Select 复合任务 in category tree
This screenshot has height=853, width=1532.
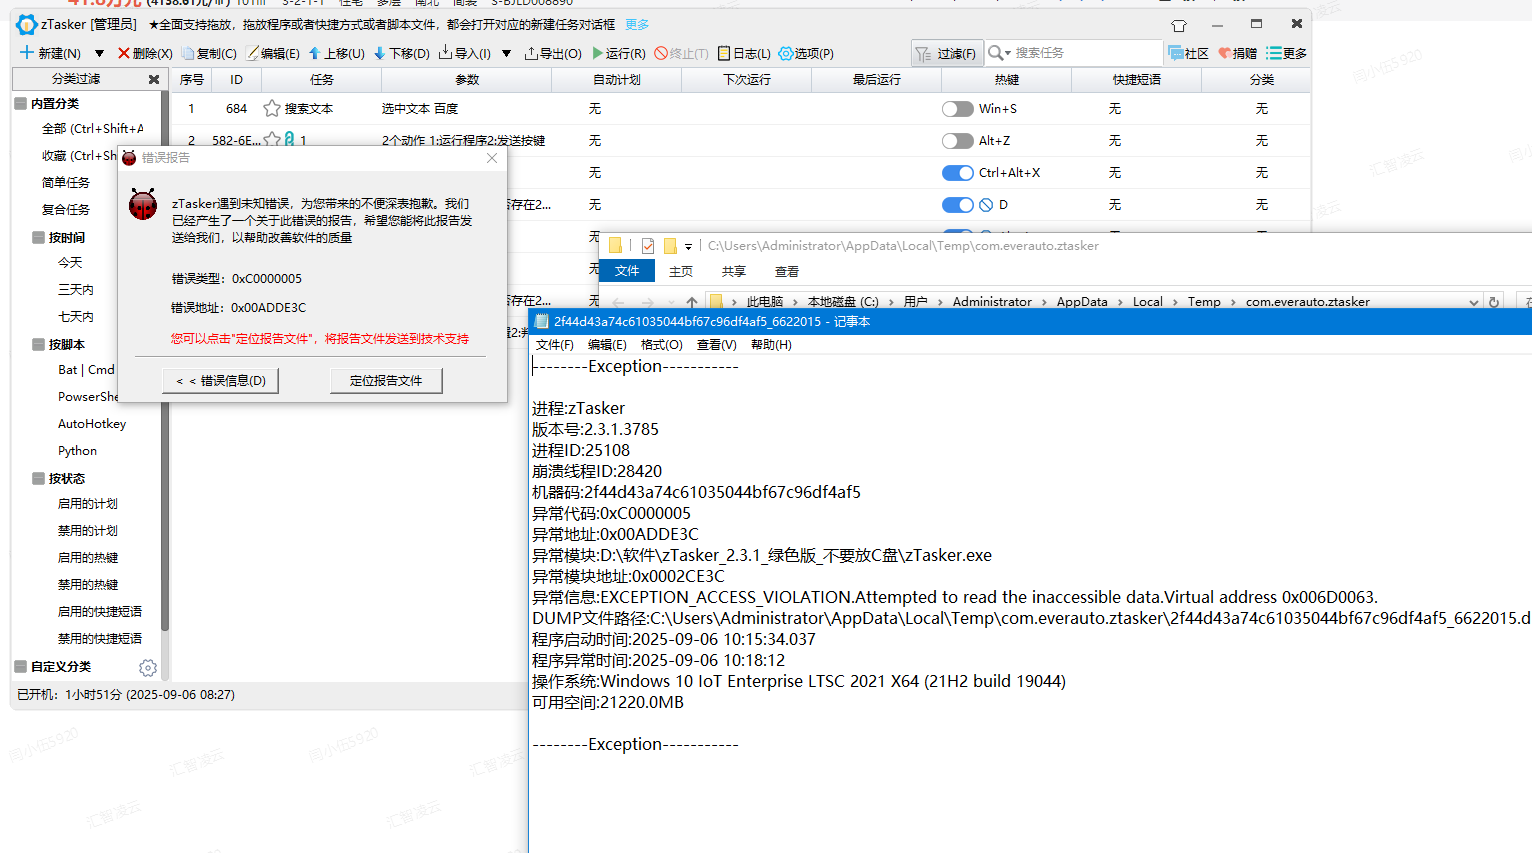tap(66, 210)
